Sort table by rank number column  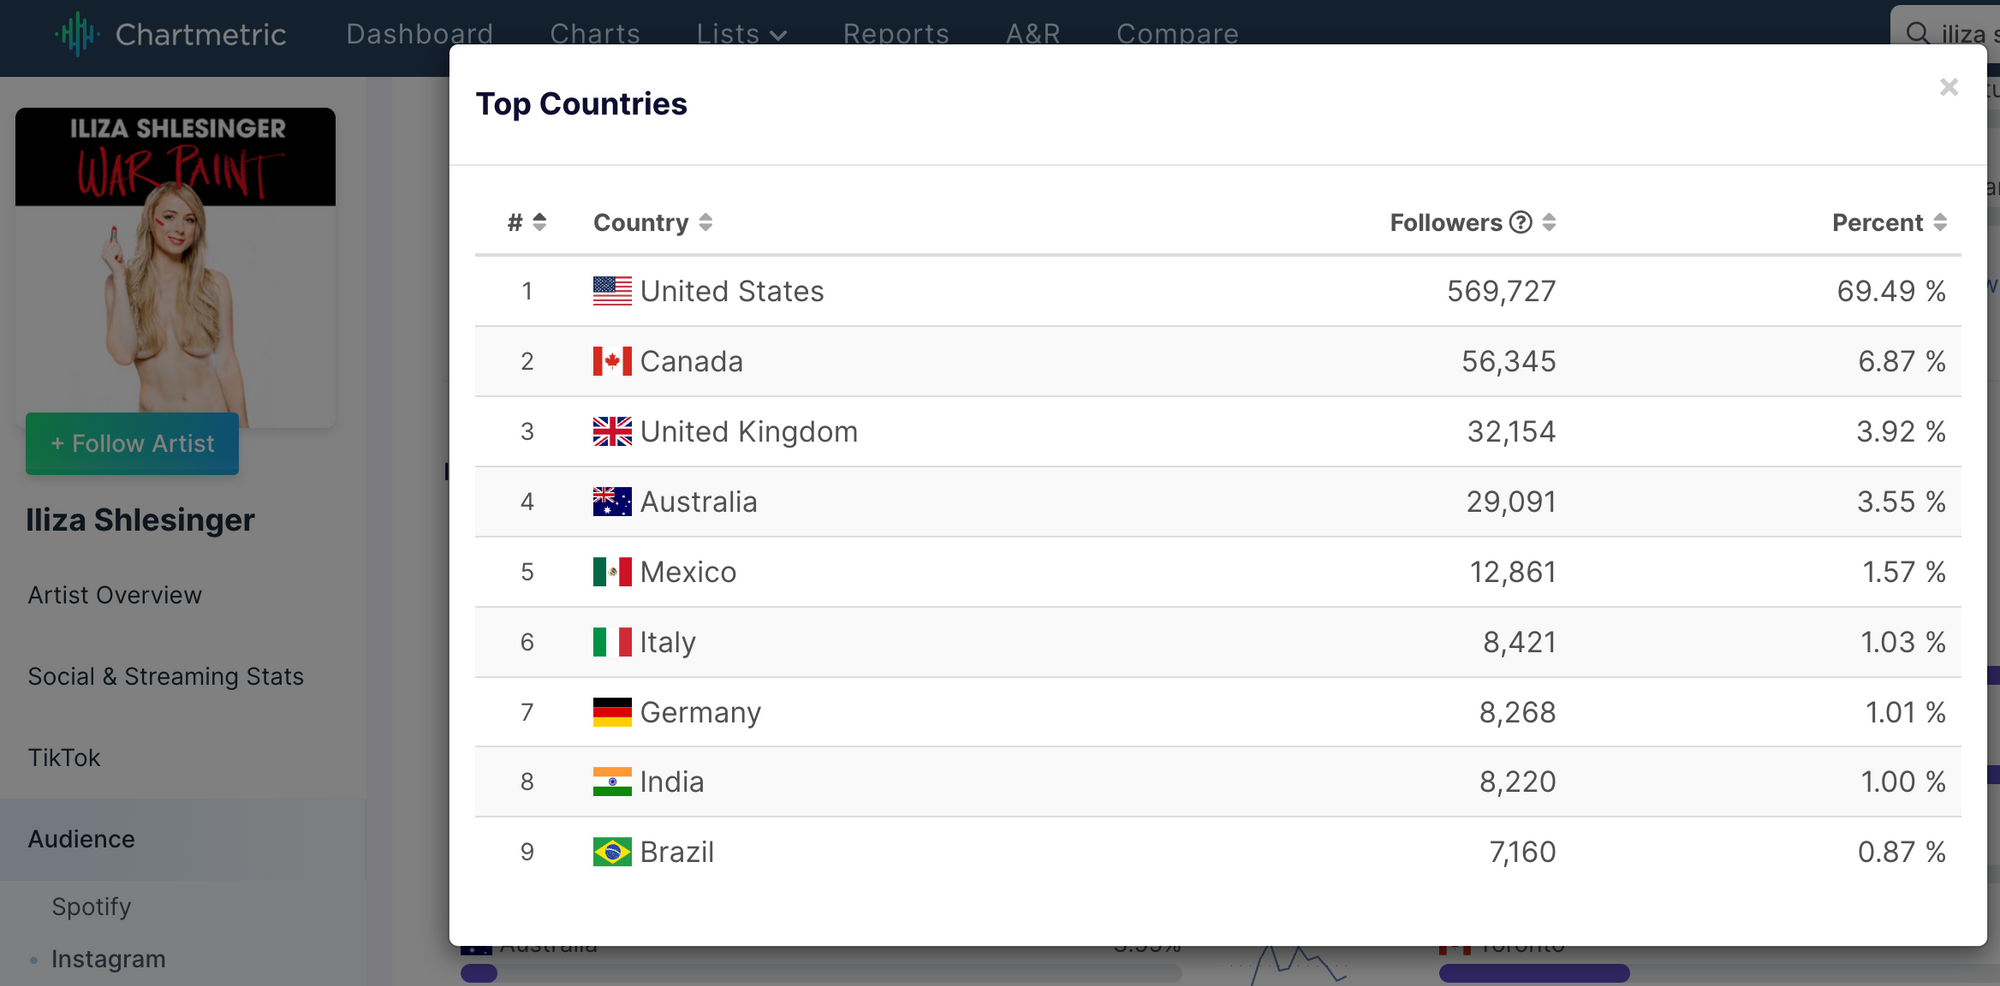(539, 222)
